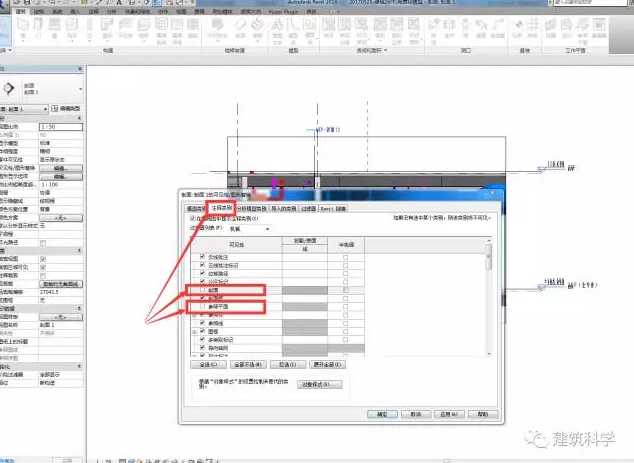634x463 pixels.
Task: Select the Wall tool in ribbon
Action: [23, 28]
